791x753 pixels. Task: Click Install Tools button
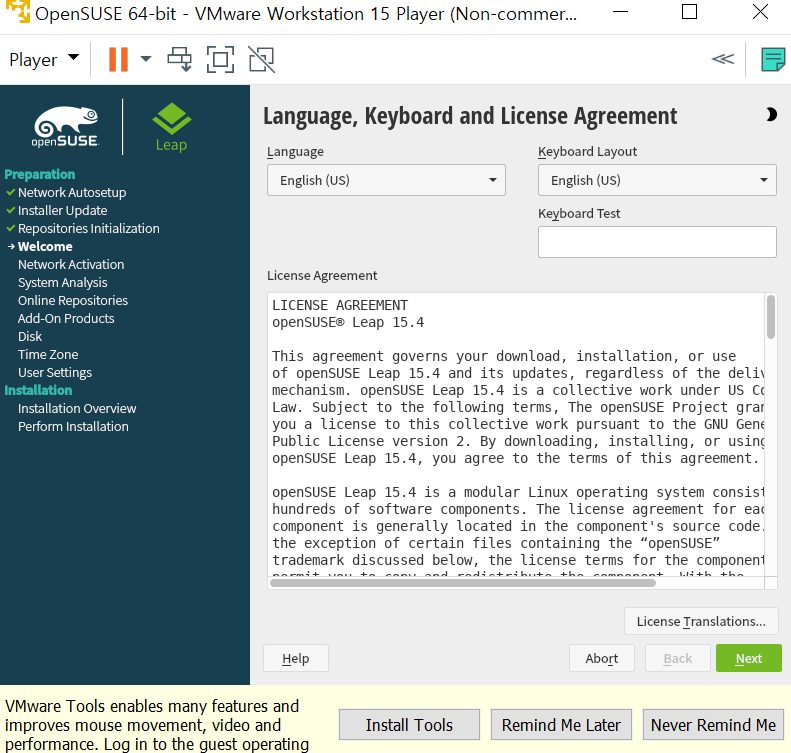click(409, 725)
